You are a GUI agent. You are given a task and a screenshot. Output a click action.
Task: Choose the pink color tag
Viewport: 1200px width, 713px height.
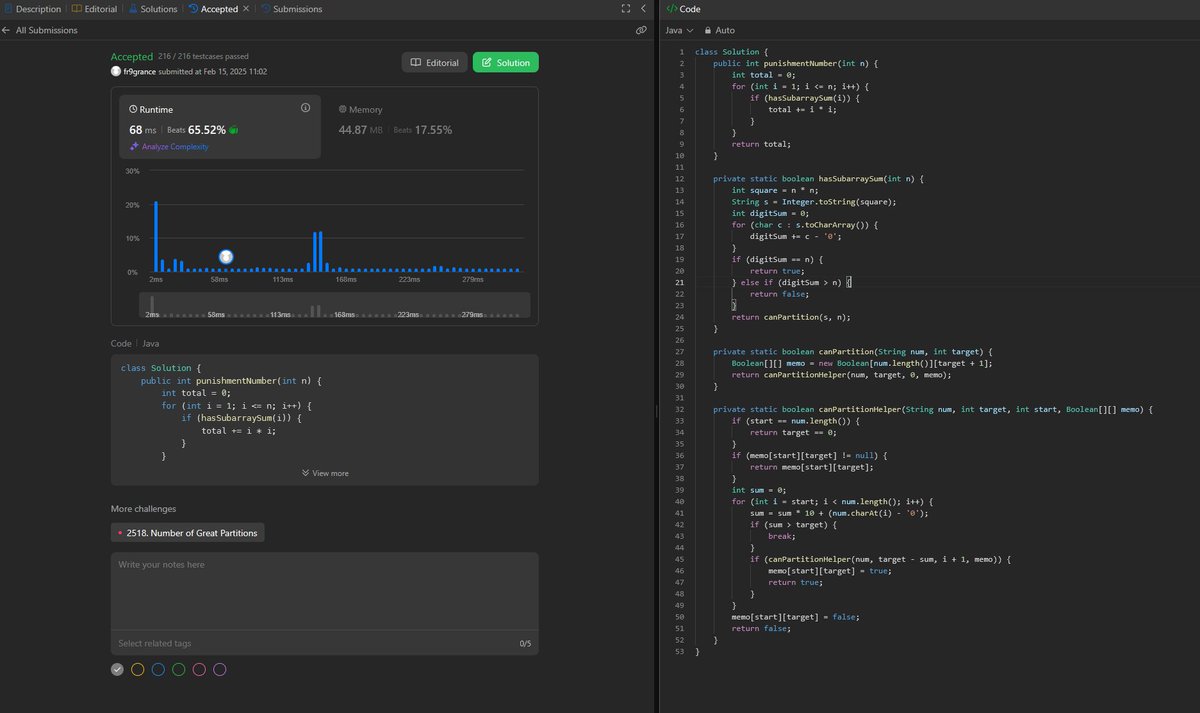pyautogui.click(x=199, y=669)
